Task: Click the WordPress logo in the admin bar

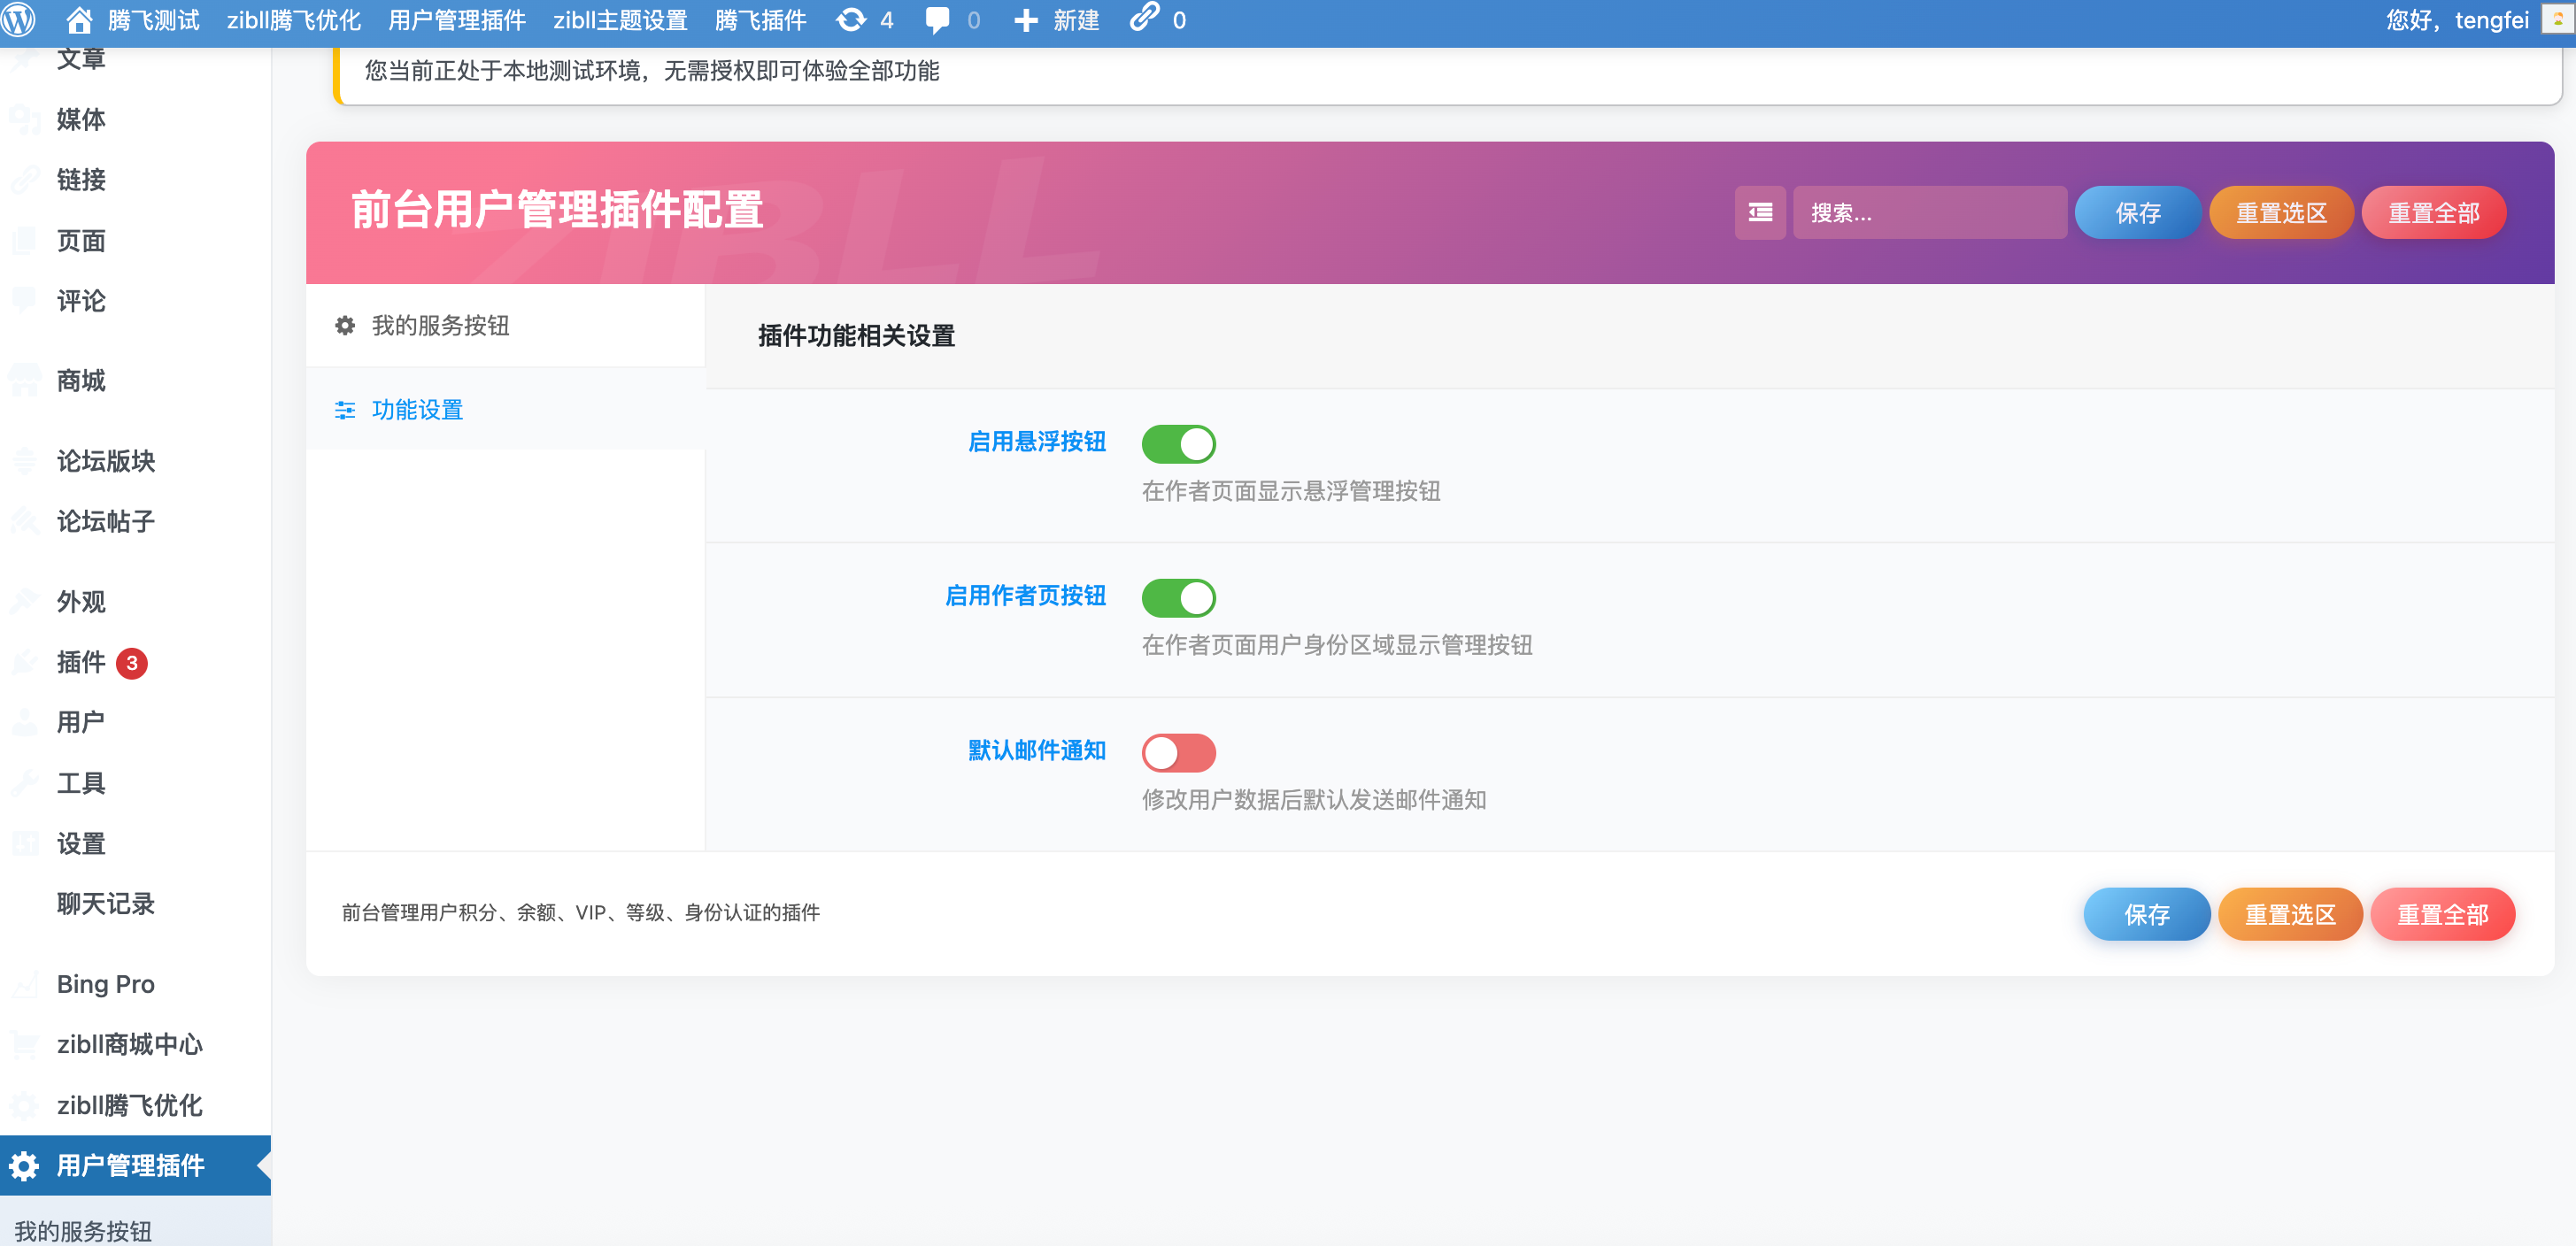Action: pyautogui.click(x=21, y=19)
